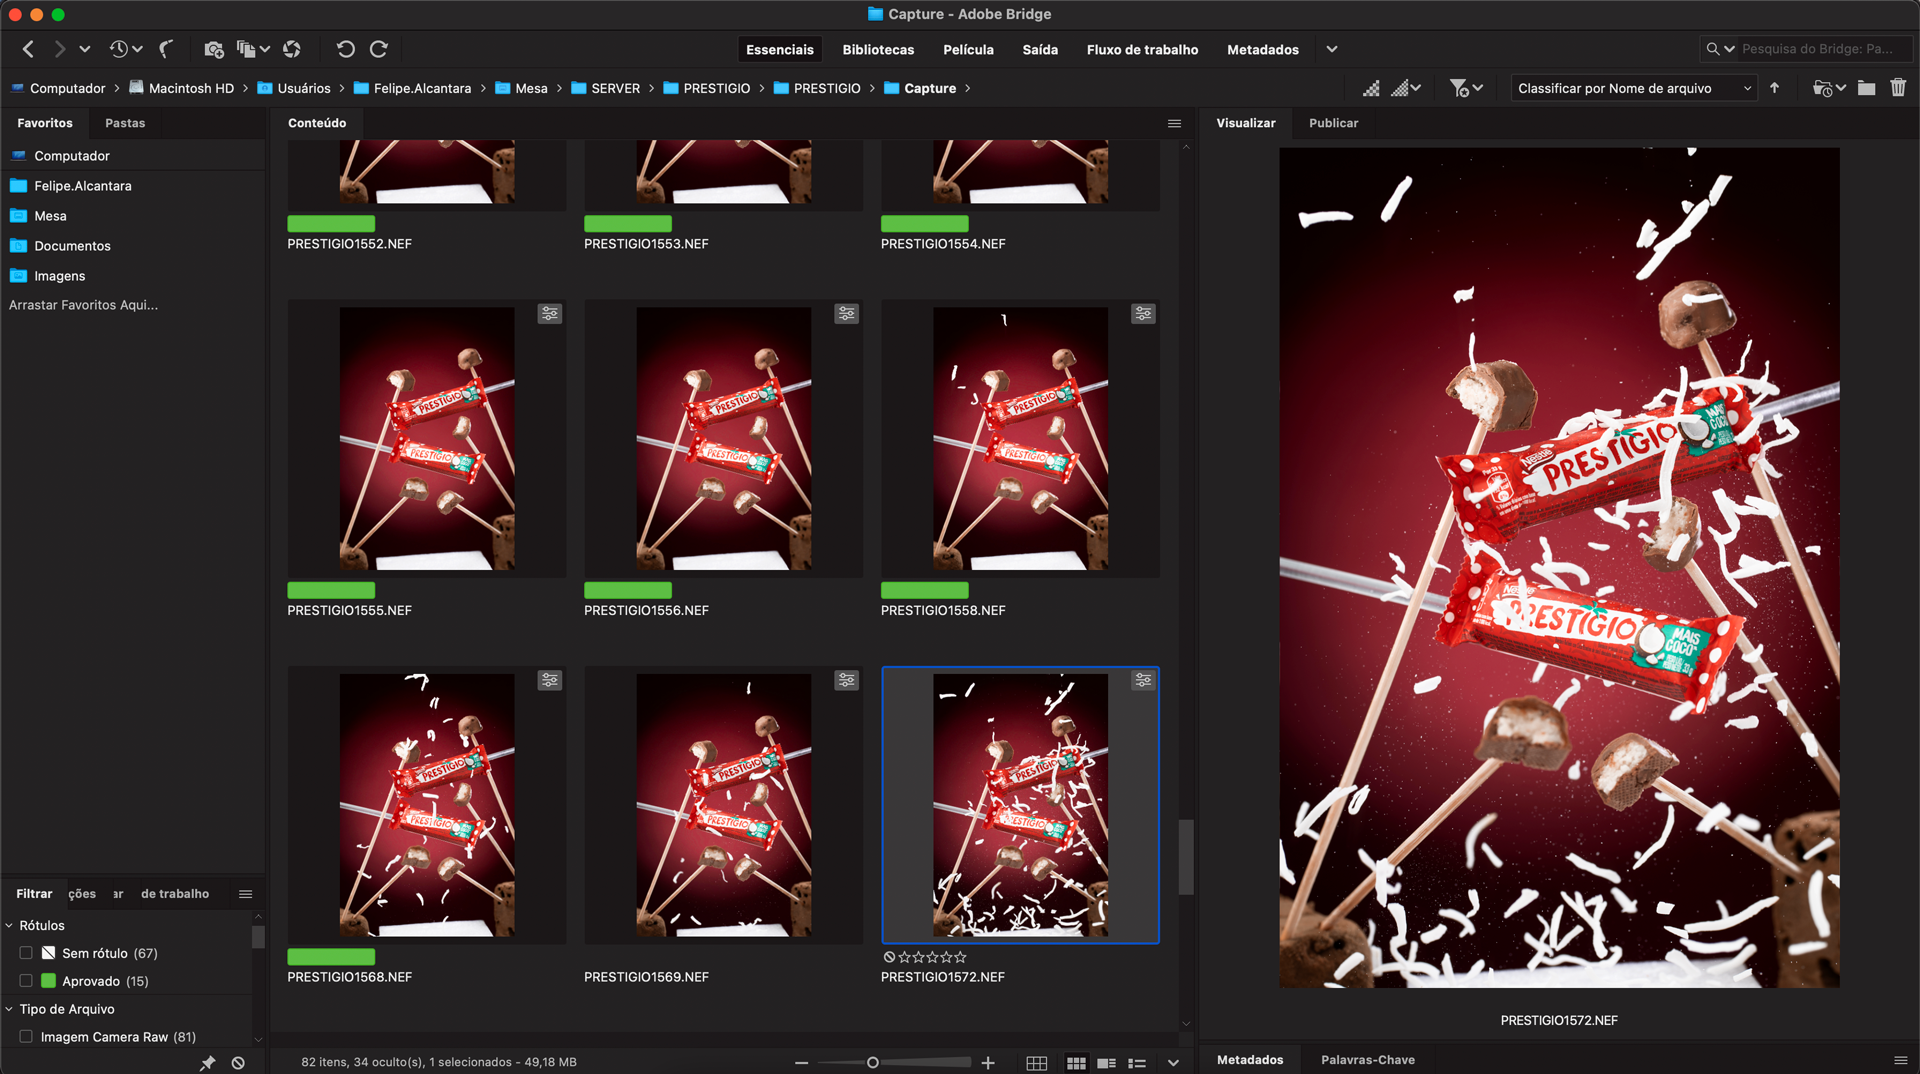This screenshot has height=1074, width=1920.
Task: Switch to the Película workspace
Action: click(968, 49)
